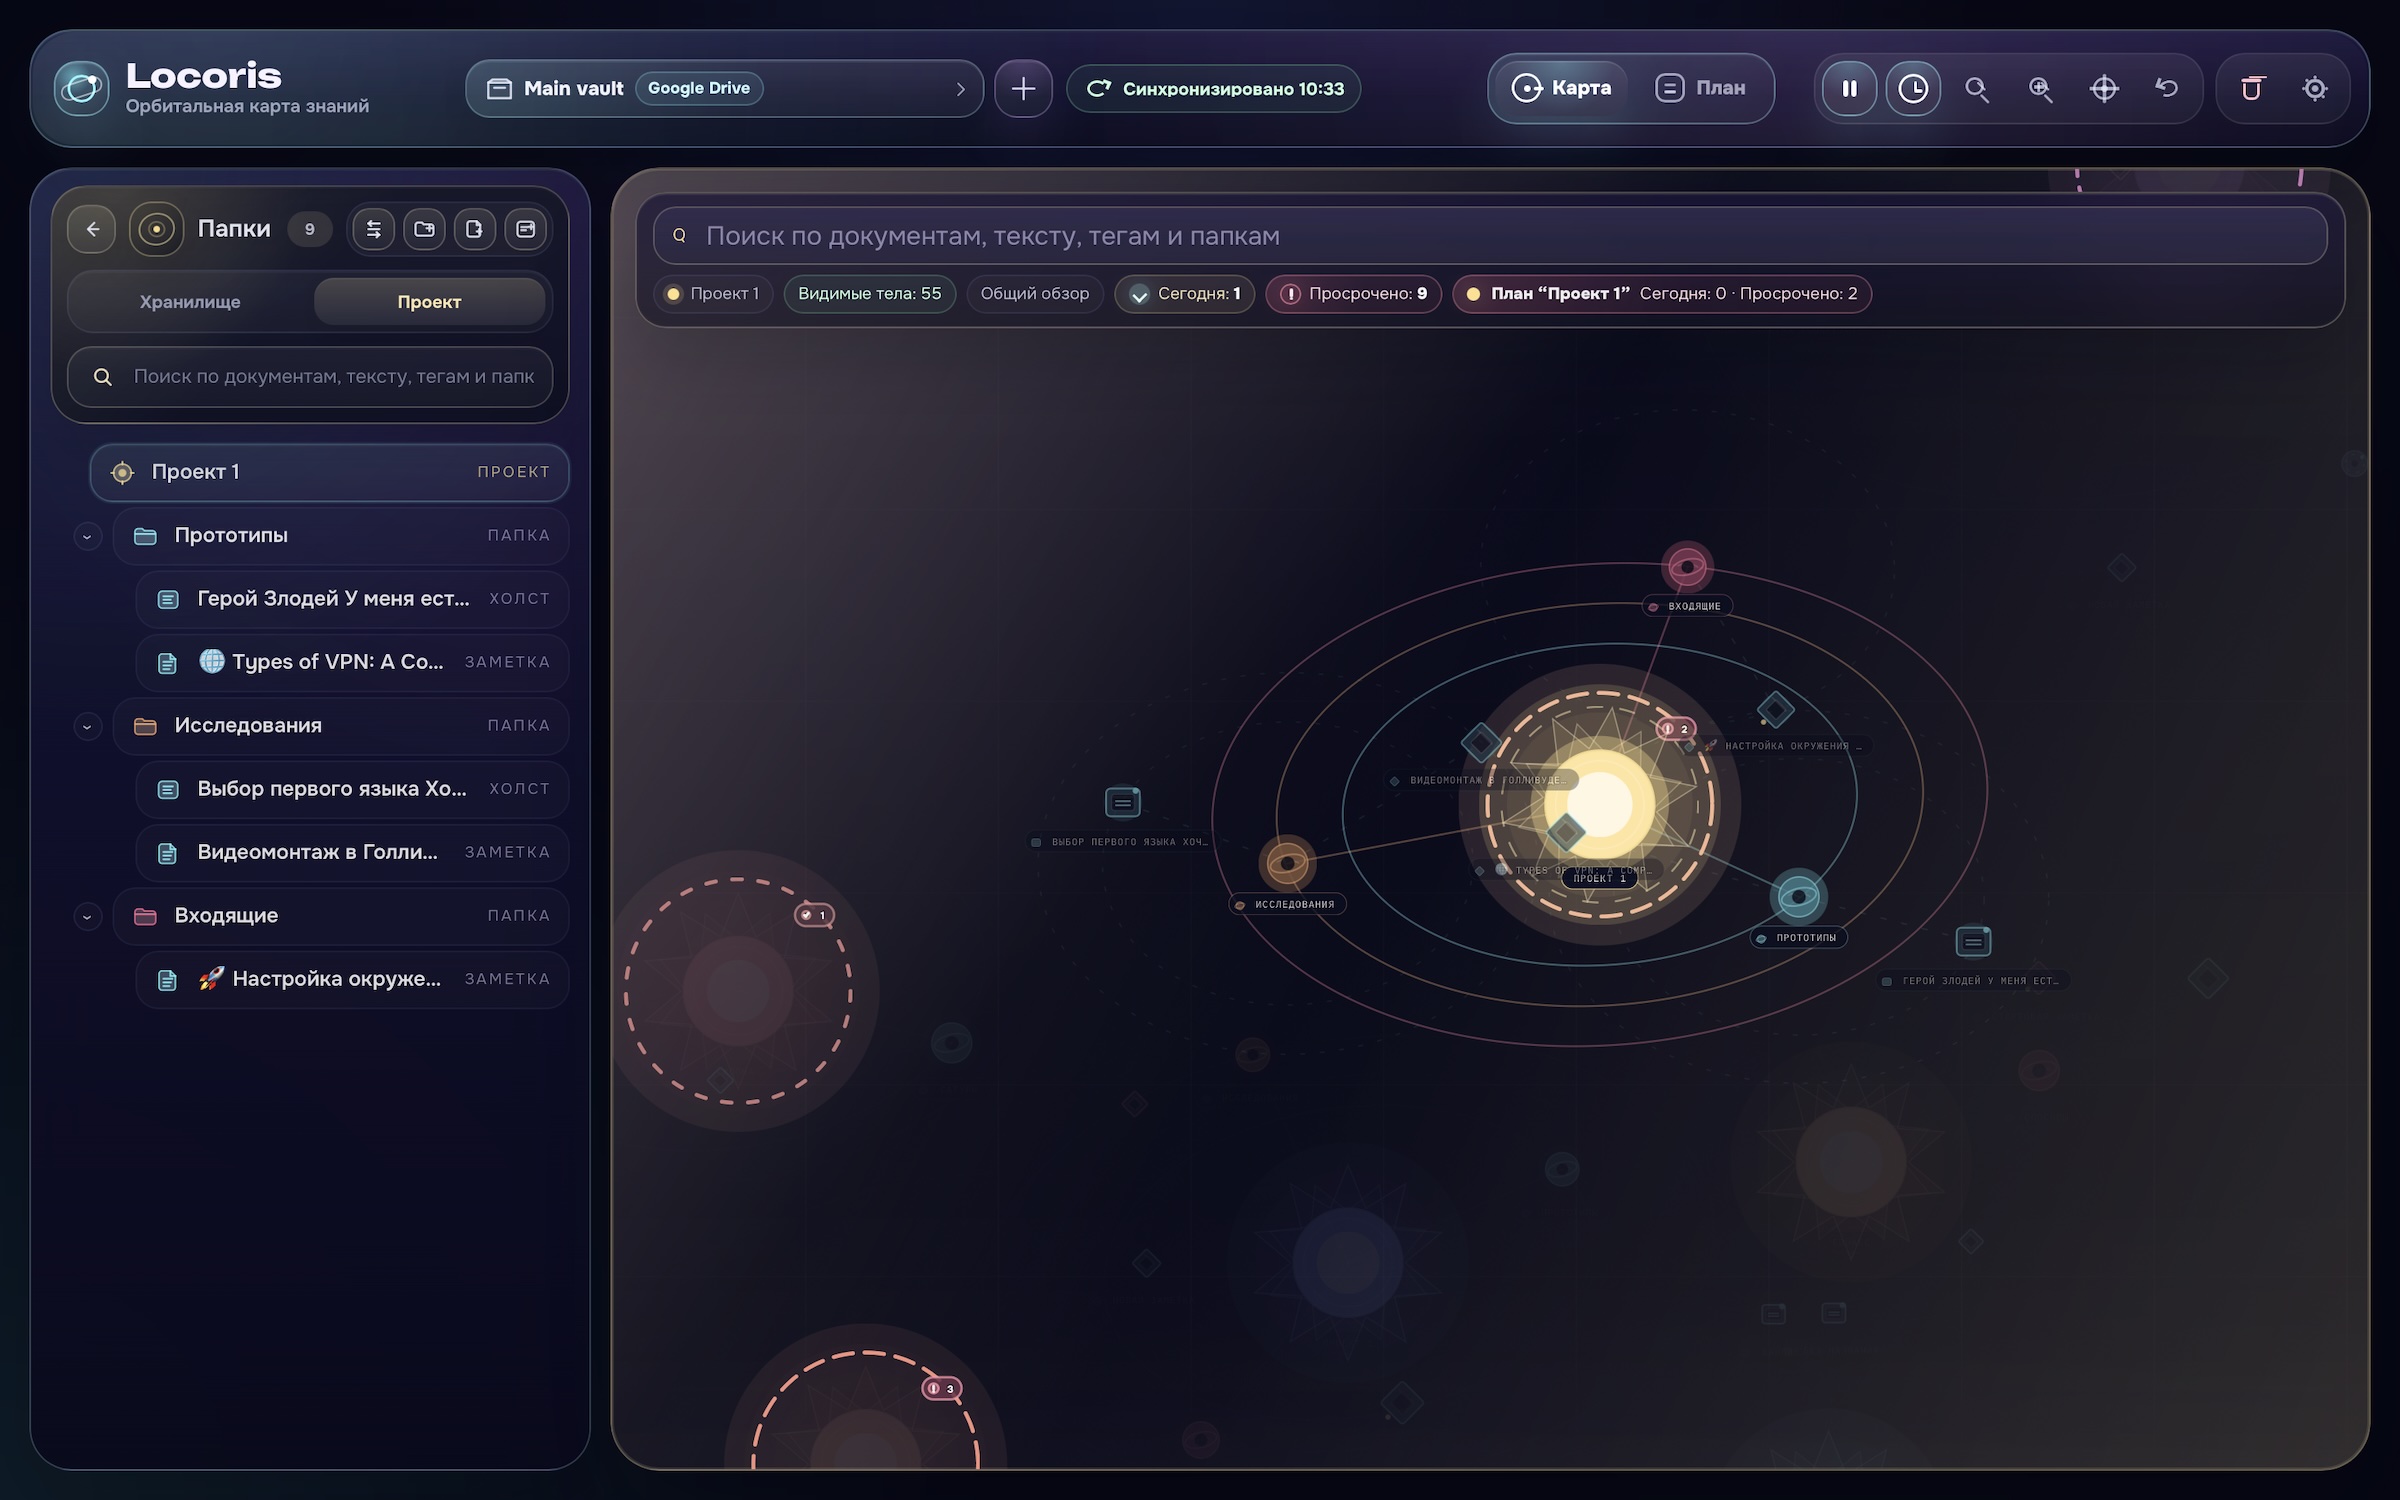
Task: Open the search magnifier in top toolbar
Action: coord(1976,89)
